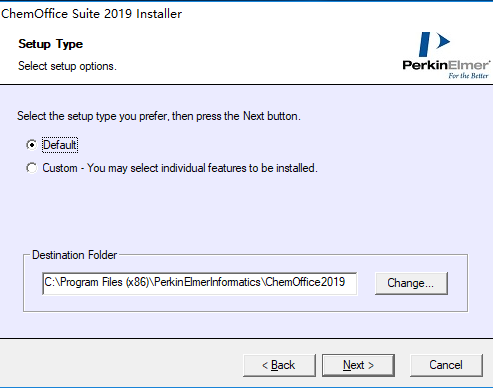Click the focused Default option label
The image size is (493, 388).
pos(60,145)
